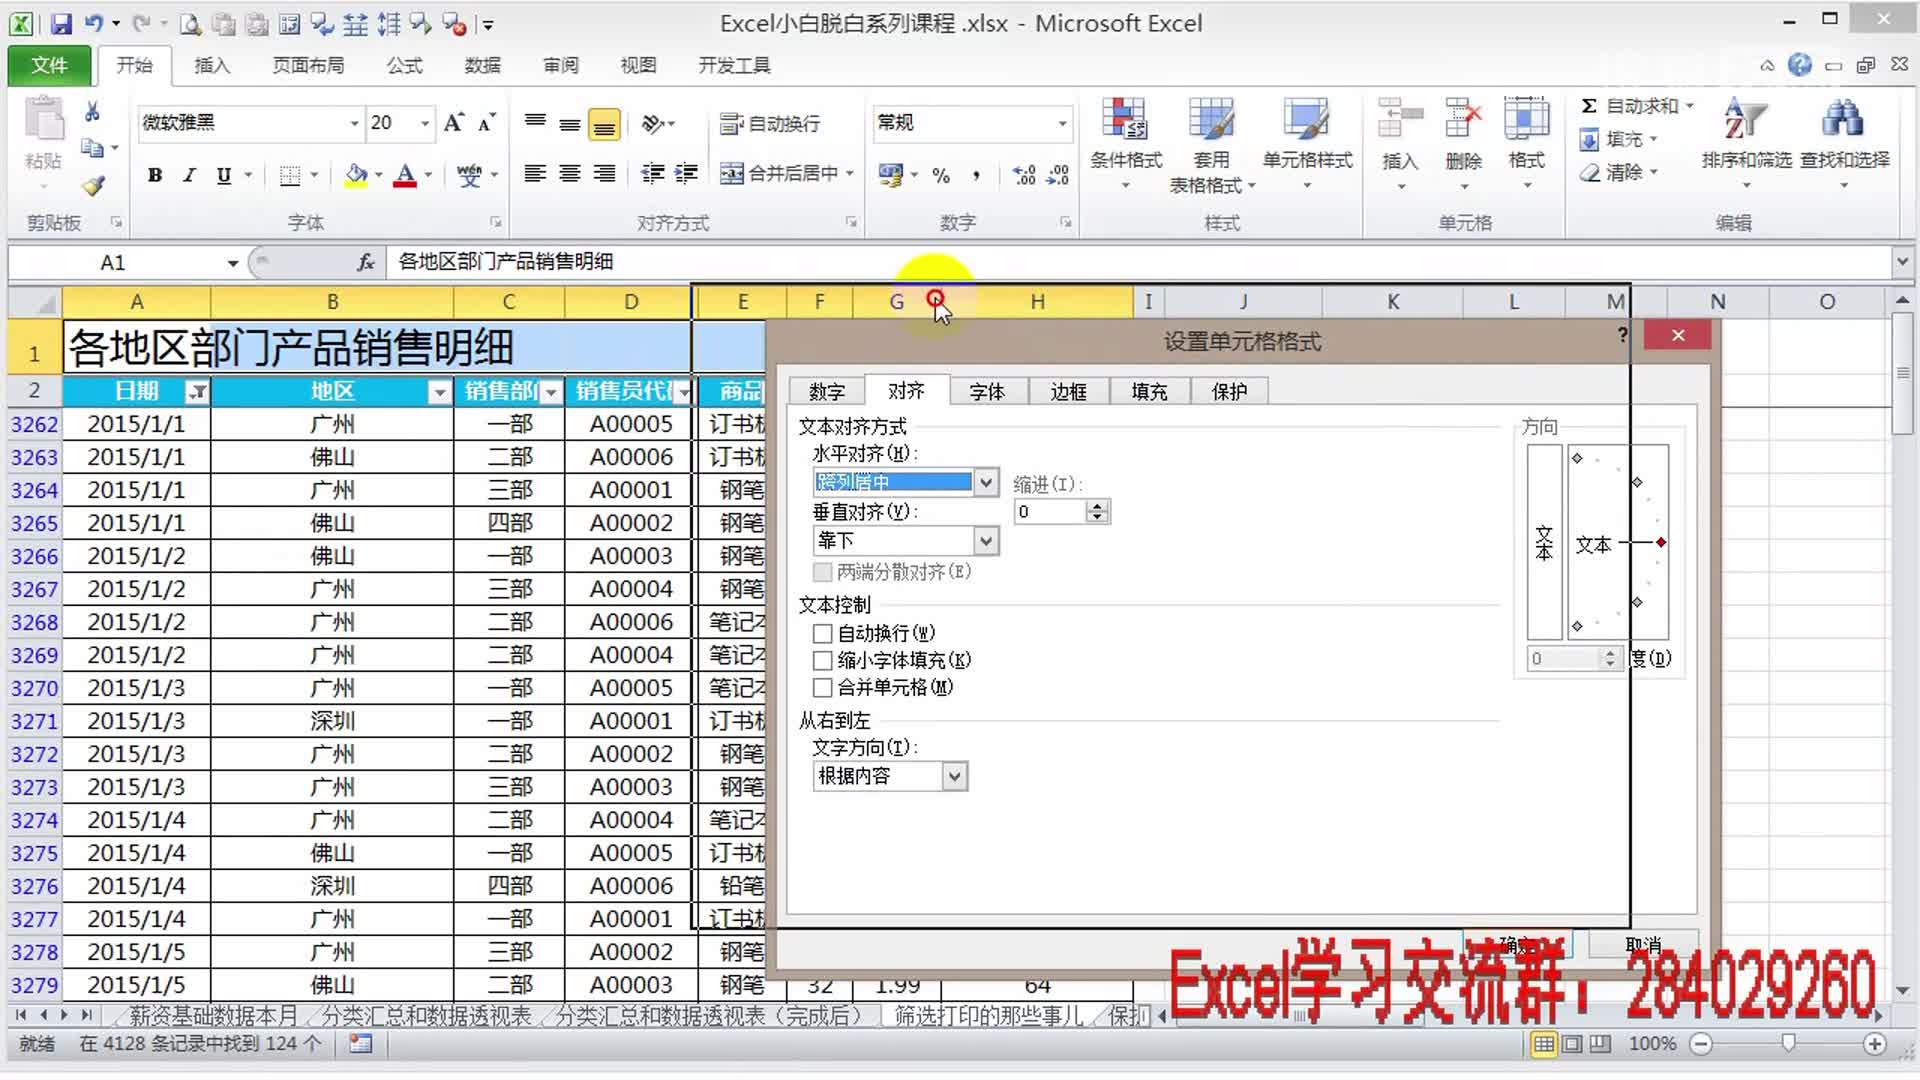
Task: Click the Font Color A icon
Action: click(405, 175)
